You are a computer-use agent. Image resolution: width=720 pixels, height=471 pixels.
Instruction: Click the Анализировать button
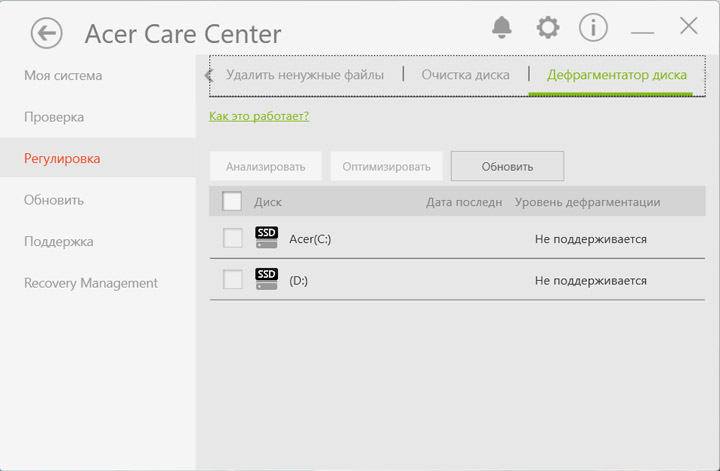[265, 166]
